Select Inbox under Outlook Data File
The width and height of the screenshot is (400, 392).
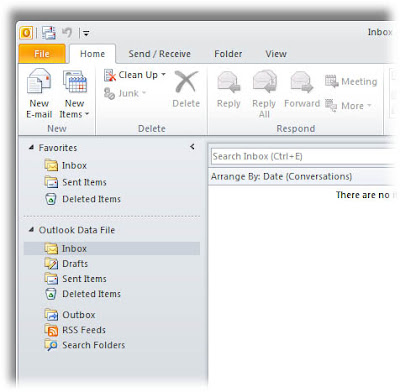pyautogui.click(x=112, y=249)
